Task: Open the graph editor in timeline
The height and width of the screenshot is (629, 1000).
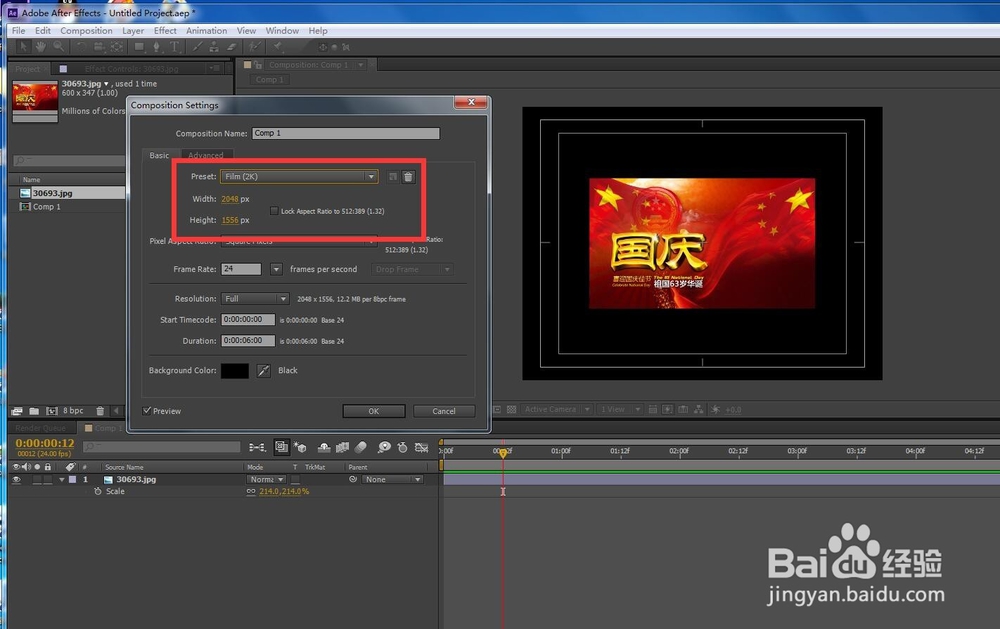Action: (x=422, y=448)
